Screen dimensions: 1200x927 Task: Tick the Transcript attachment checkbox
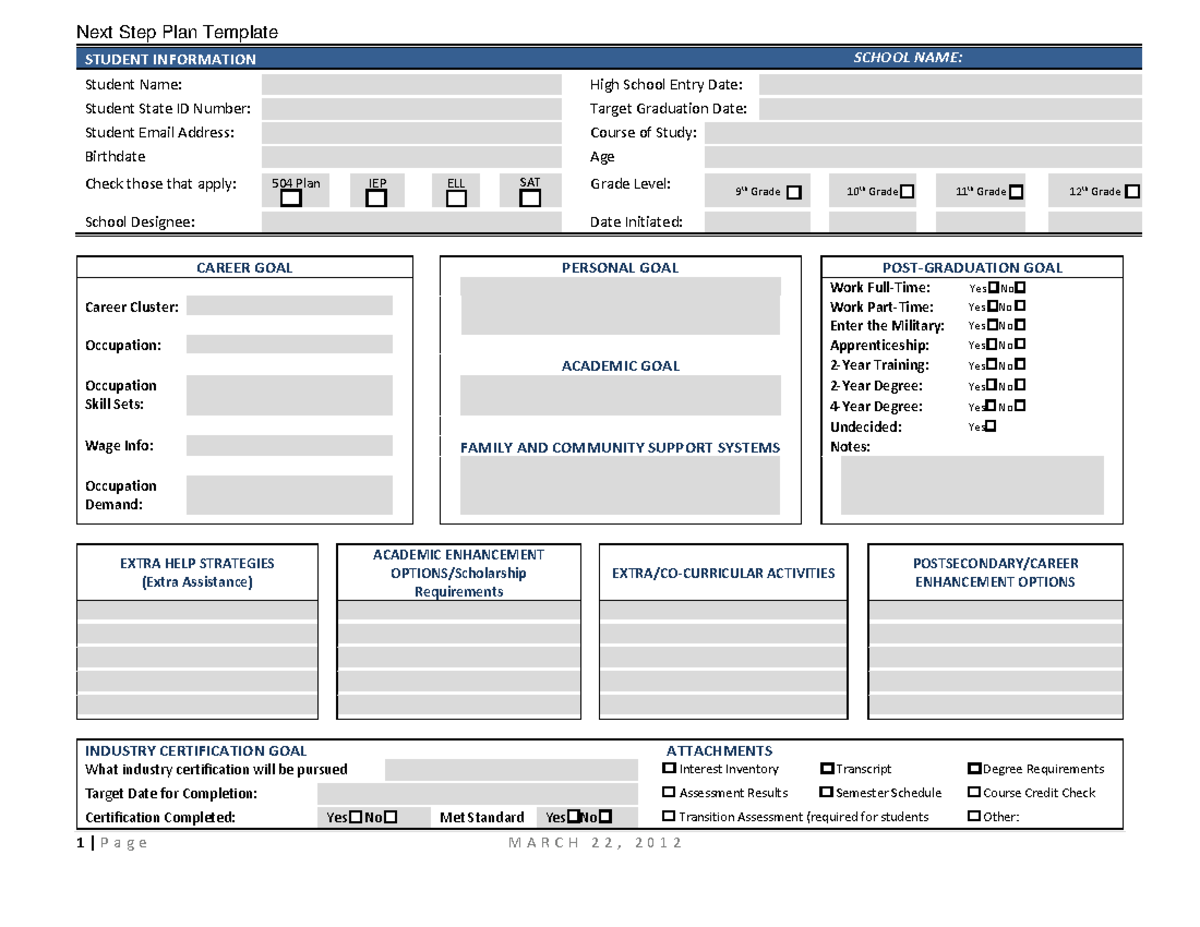pos(826,769)
